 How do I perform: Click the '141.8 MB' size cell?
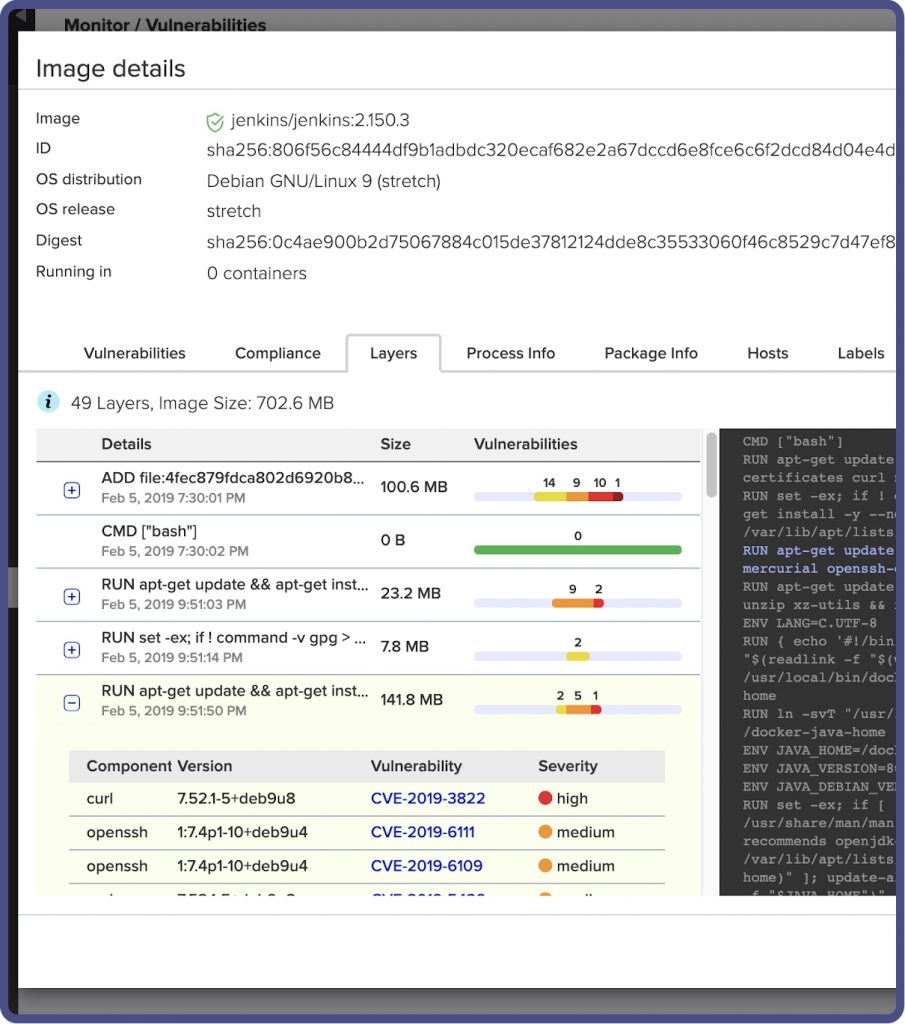pyautogui.click(x=411, y=700)
